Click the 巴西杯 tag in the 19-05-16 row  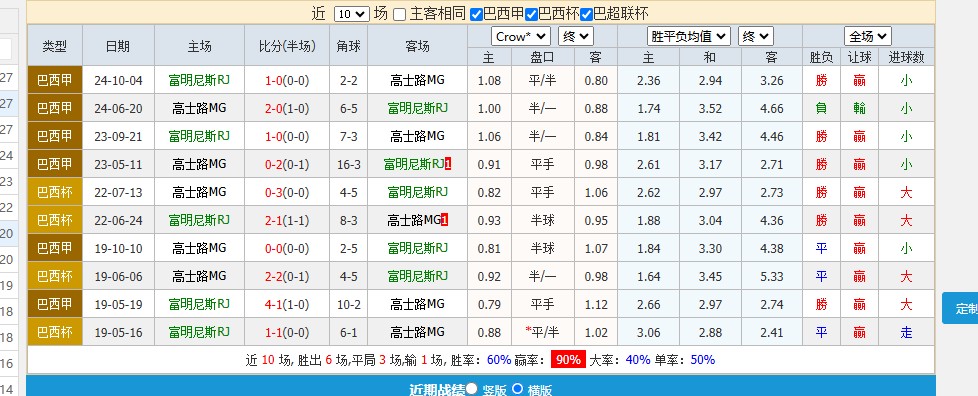tap(55, 332)
